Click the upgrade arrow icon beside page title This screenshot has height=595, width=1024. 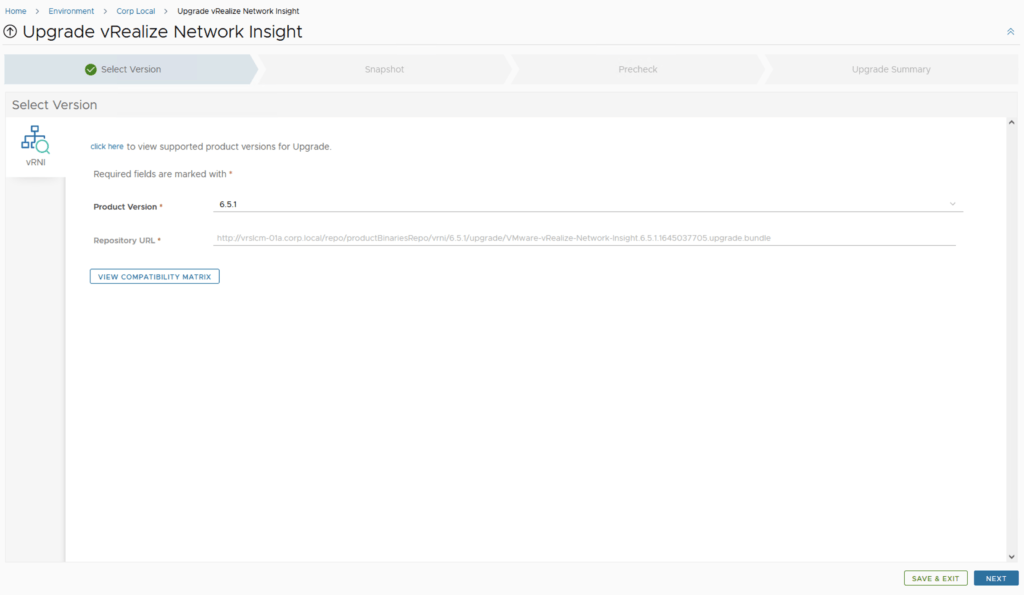pos(11,32)
